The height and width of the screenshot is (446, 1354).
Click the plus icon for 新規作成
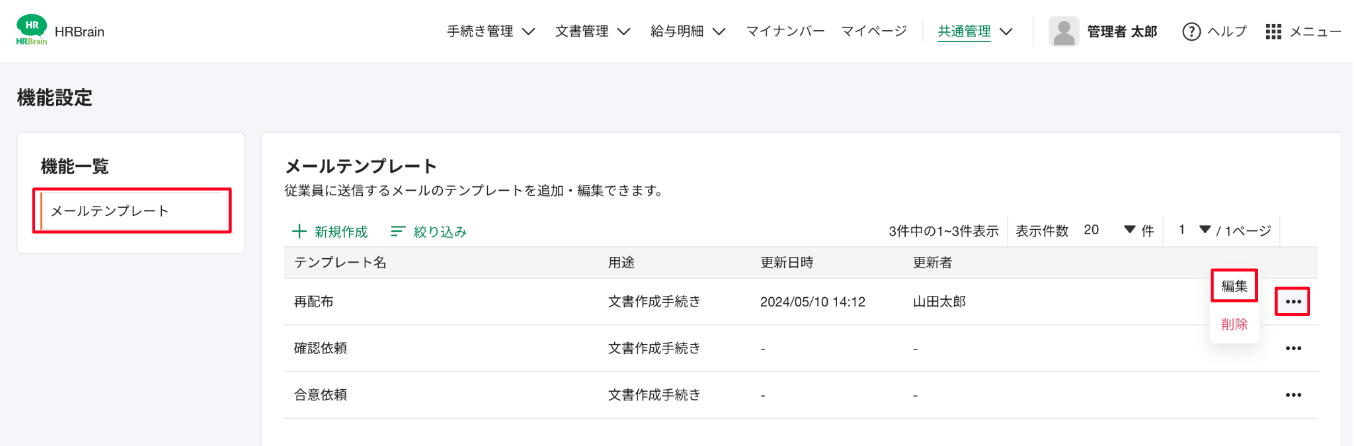[299, 232]
